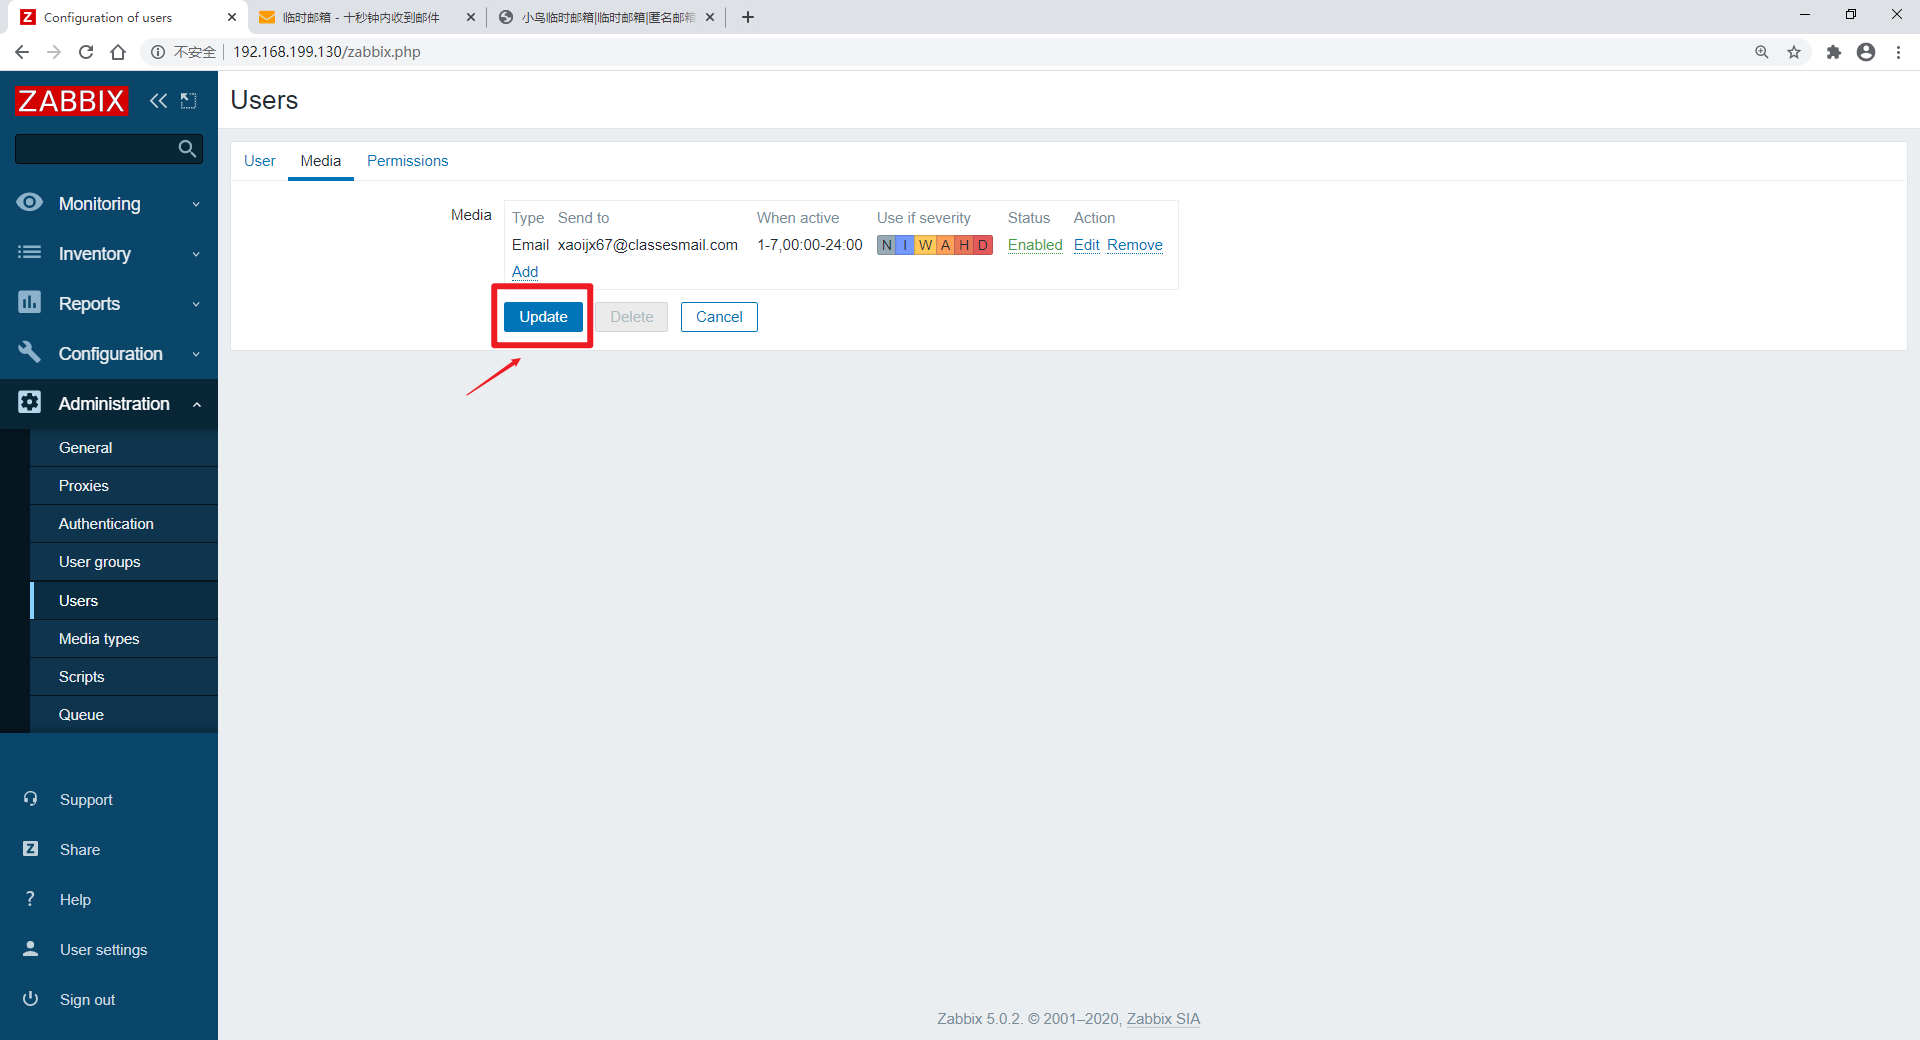Screen dimensions: 1920x1040
Task: Open Chrome profile avatar icon
Action: (1866, 52)
